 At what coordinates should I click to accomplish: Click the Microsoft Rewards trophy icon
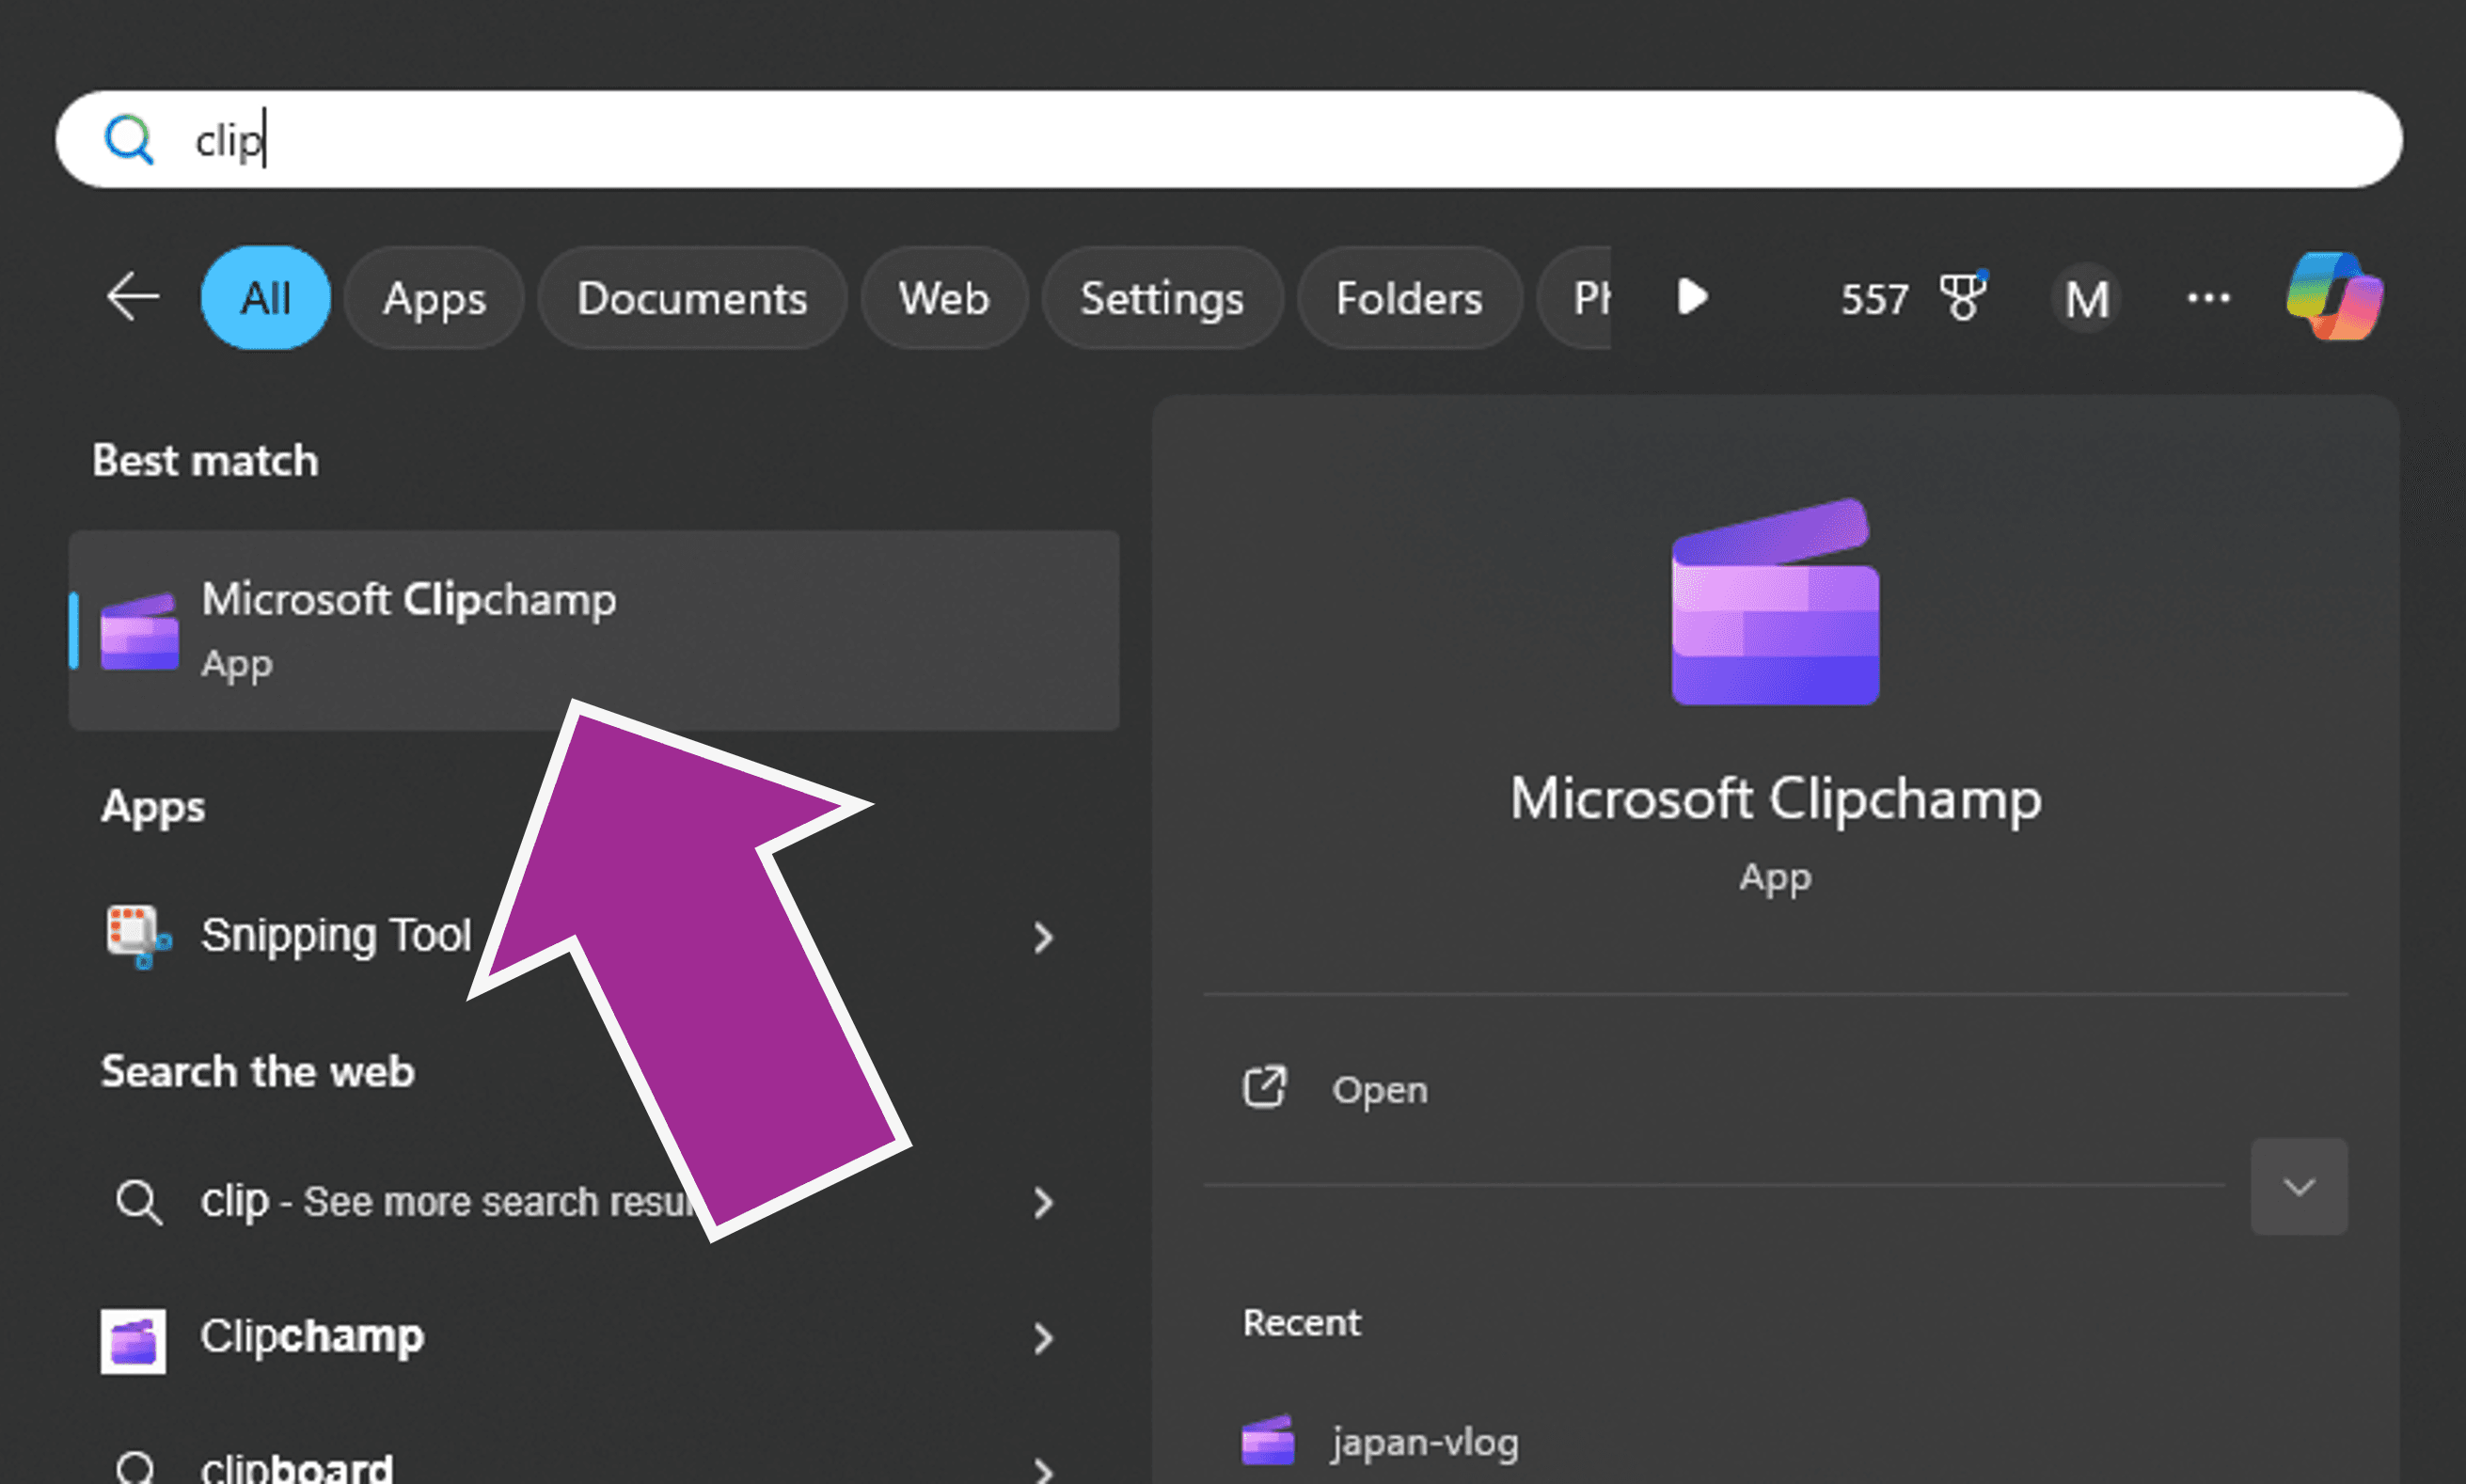(x=1963, y=297)
